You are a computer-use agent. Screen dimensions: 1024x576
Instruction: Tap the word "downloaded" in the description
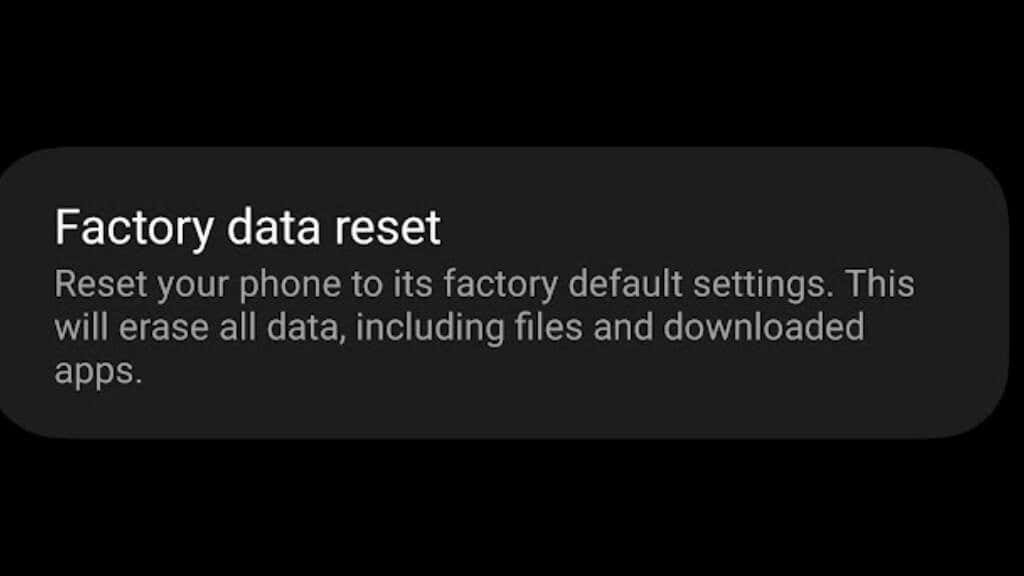coord(763,327)
